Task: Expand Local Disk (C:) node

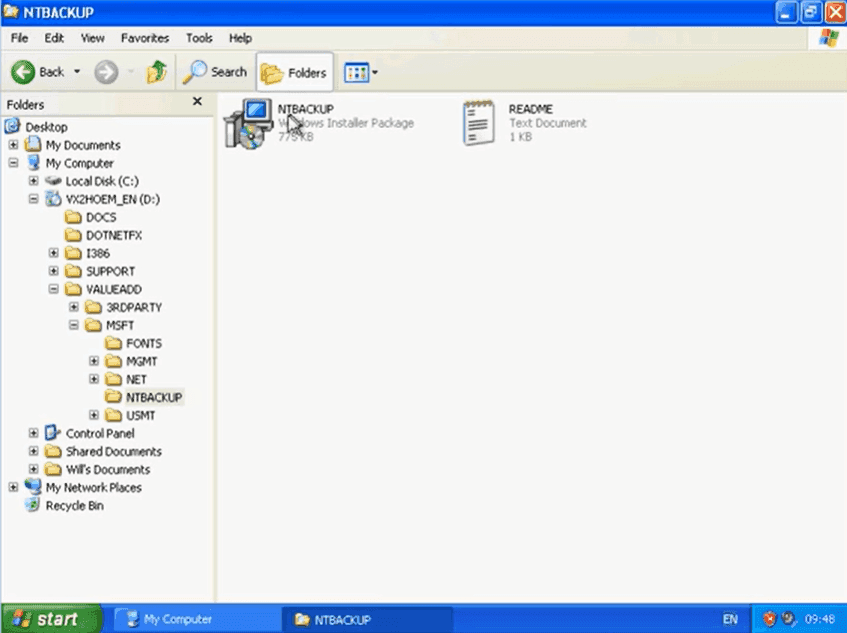Action: click(x=33, y=180)
